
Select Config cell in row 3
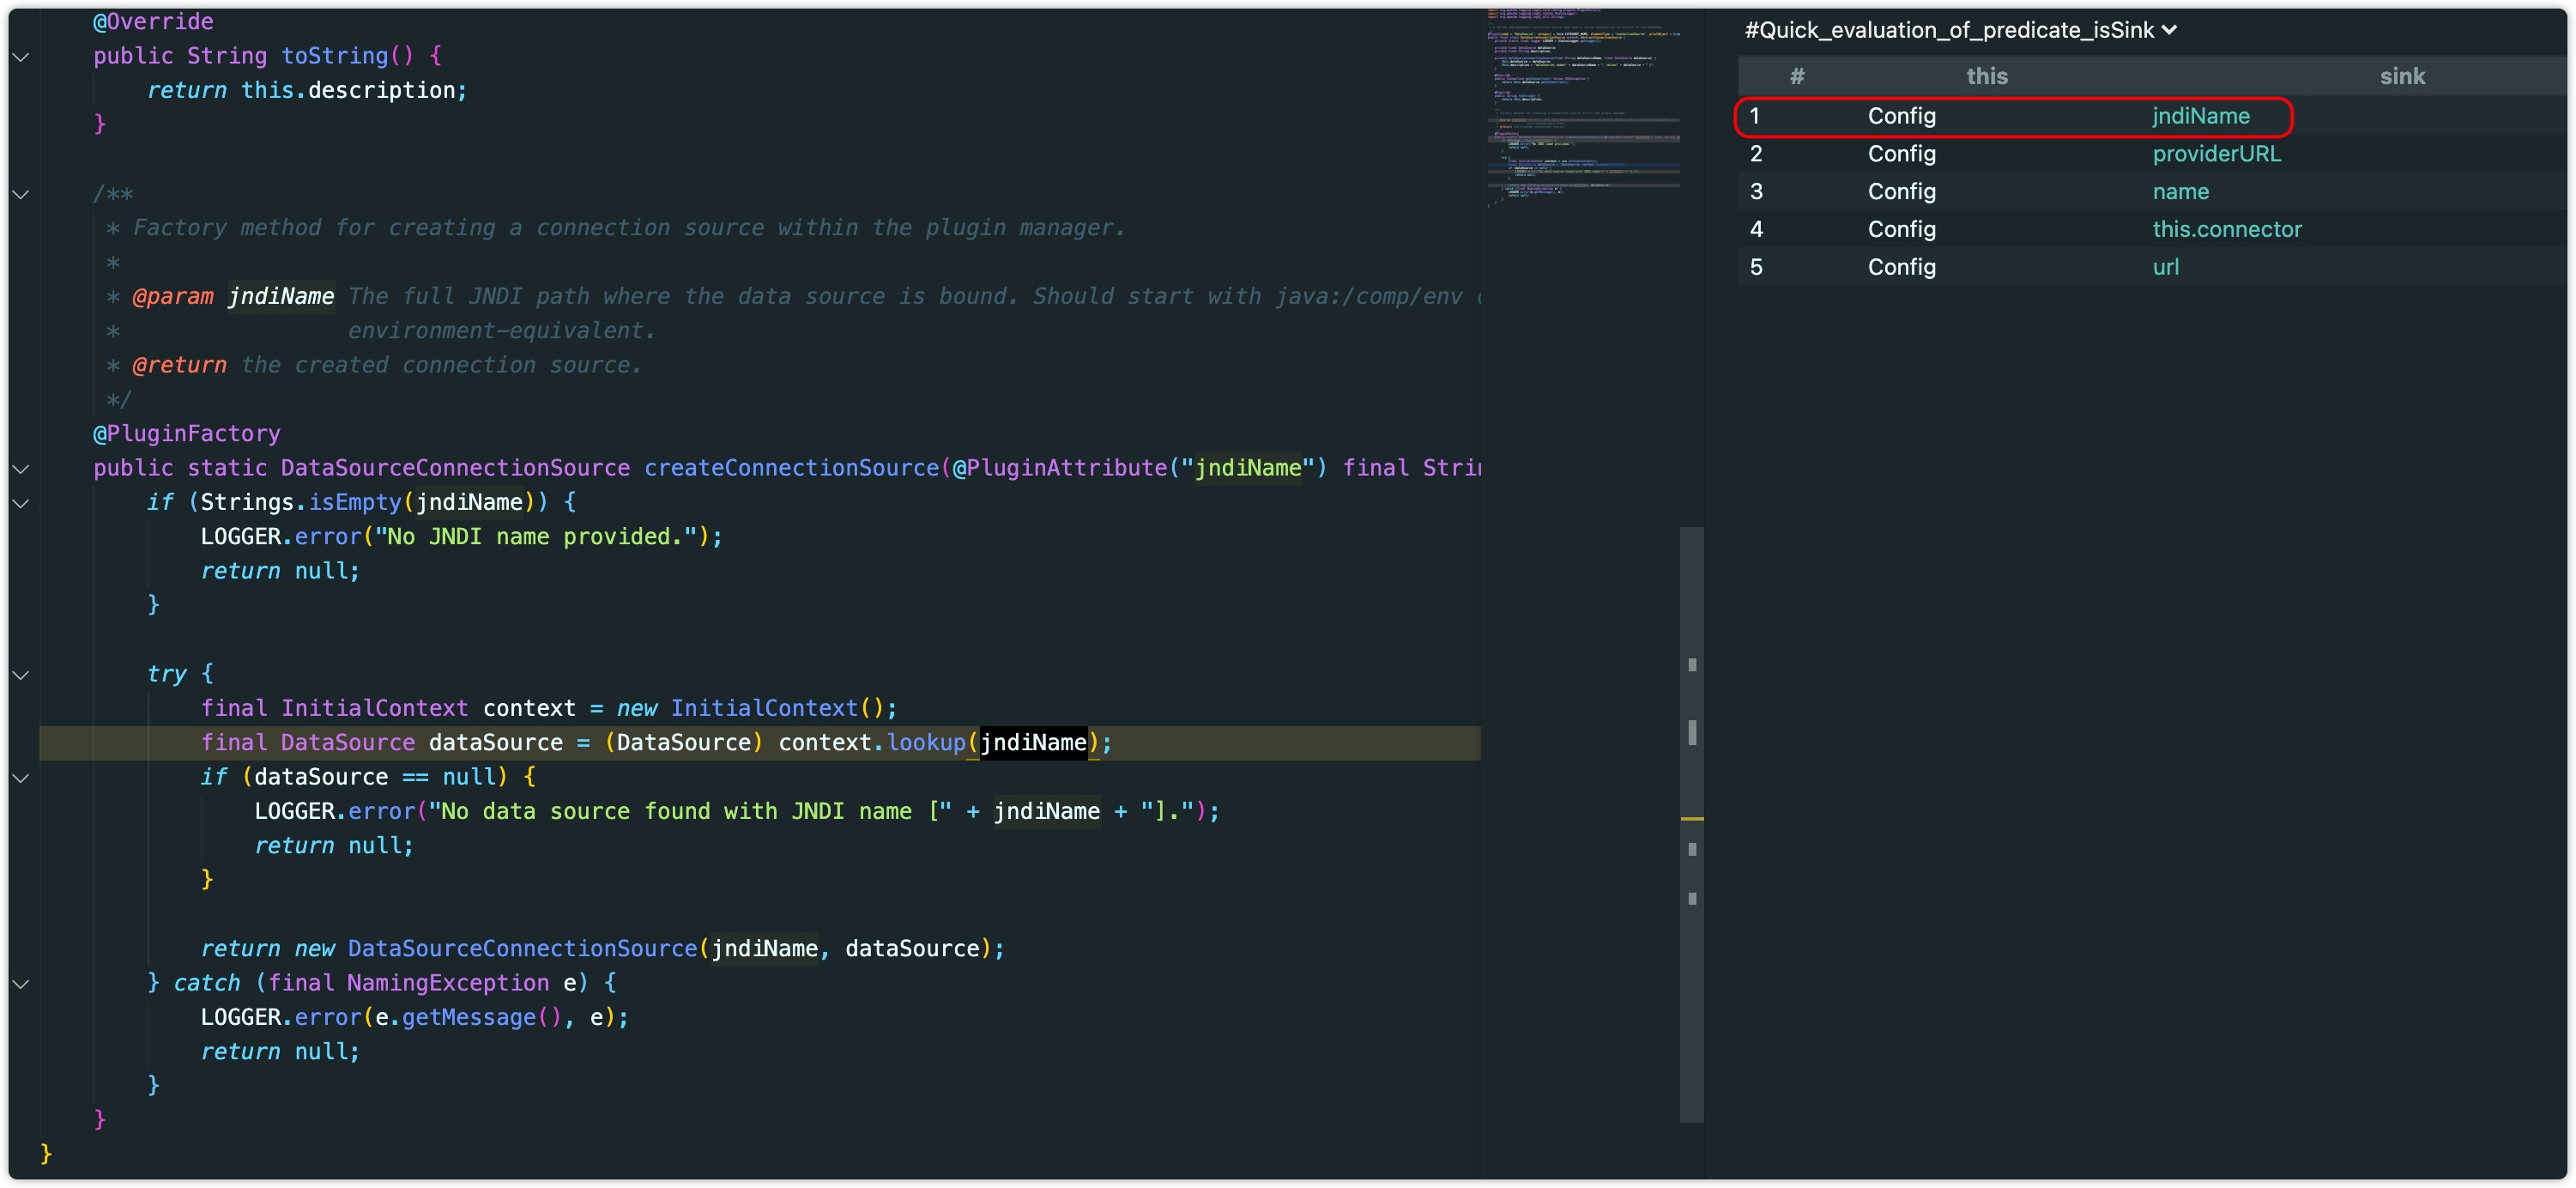click(x=1902, y=192)
